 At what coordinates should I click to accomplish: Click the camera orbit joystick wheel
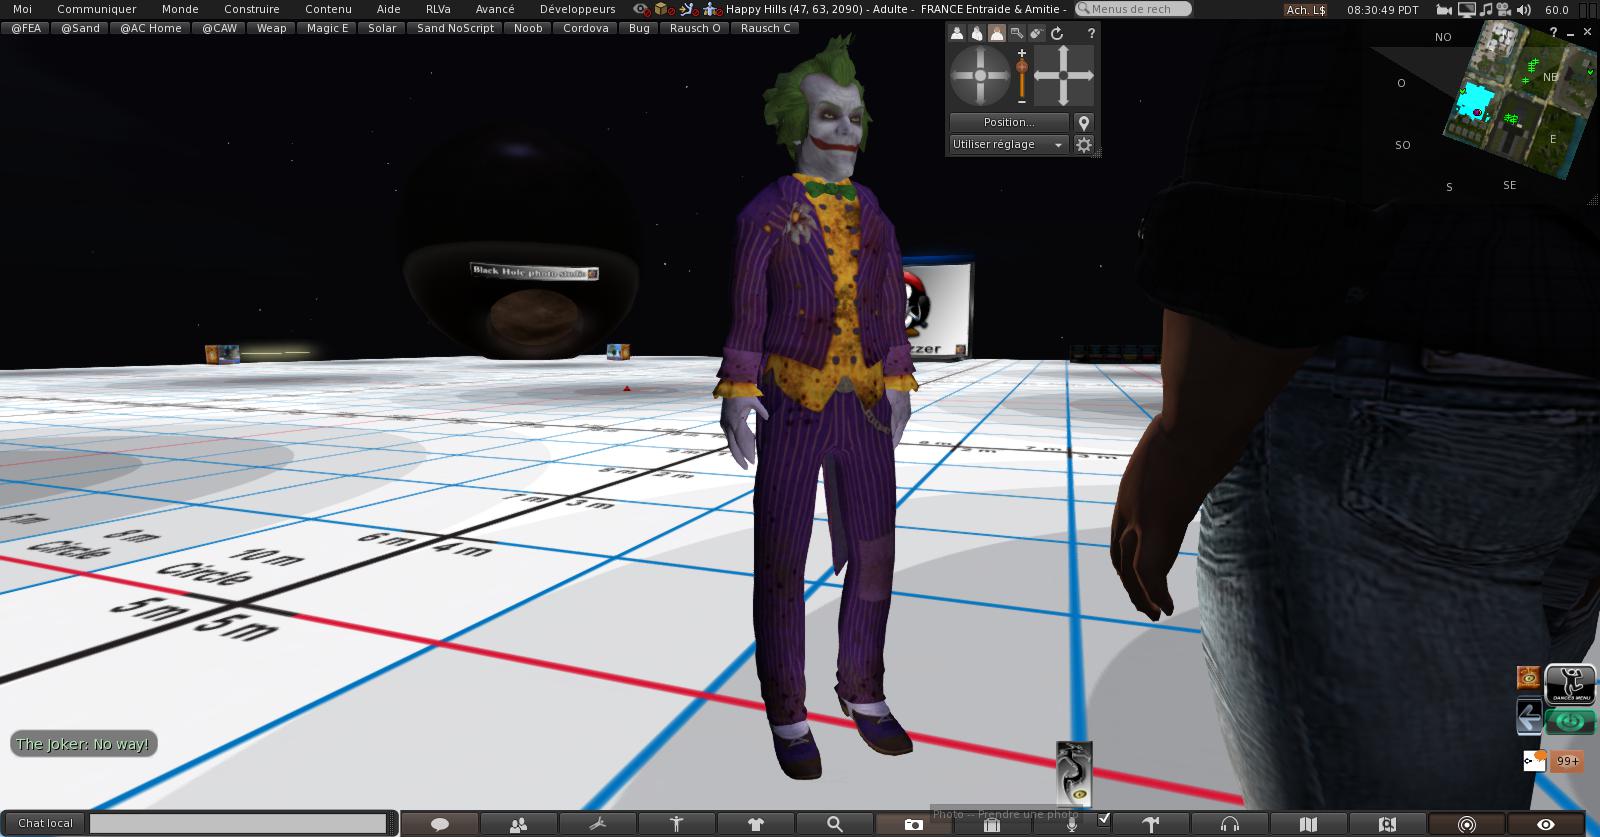pyautogui.click(x=980, y=76)
